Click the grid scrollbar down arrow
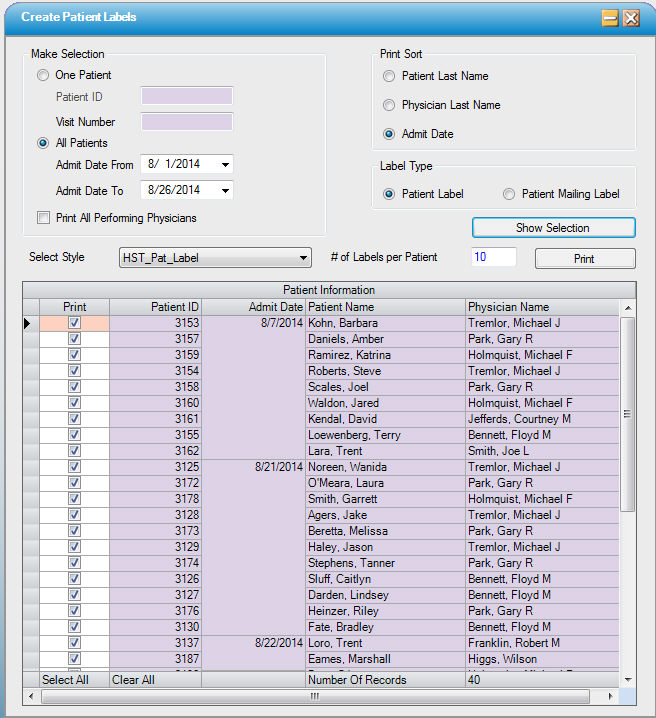Image resolution: width=656 pixels, height=718 pixels. tap(627, 679)
